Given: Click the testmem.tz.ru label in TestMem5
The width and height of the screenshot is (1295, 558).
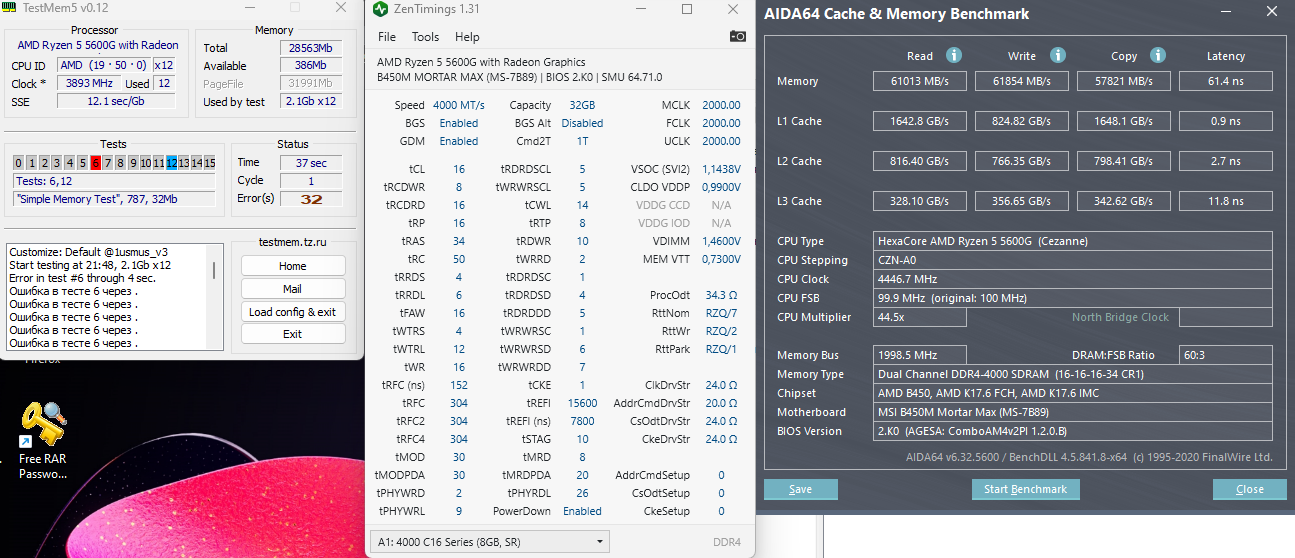Looking at the screenshot, I should click(x=292, y=242).
